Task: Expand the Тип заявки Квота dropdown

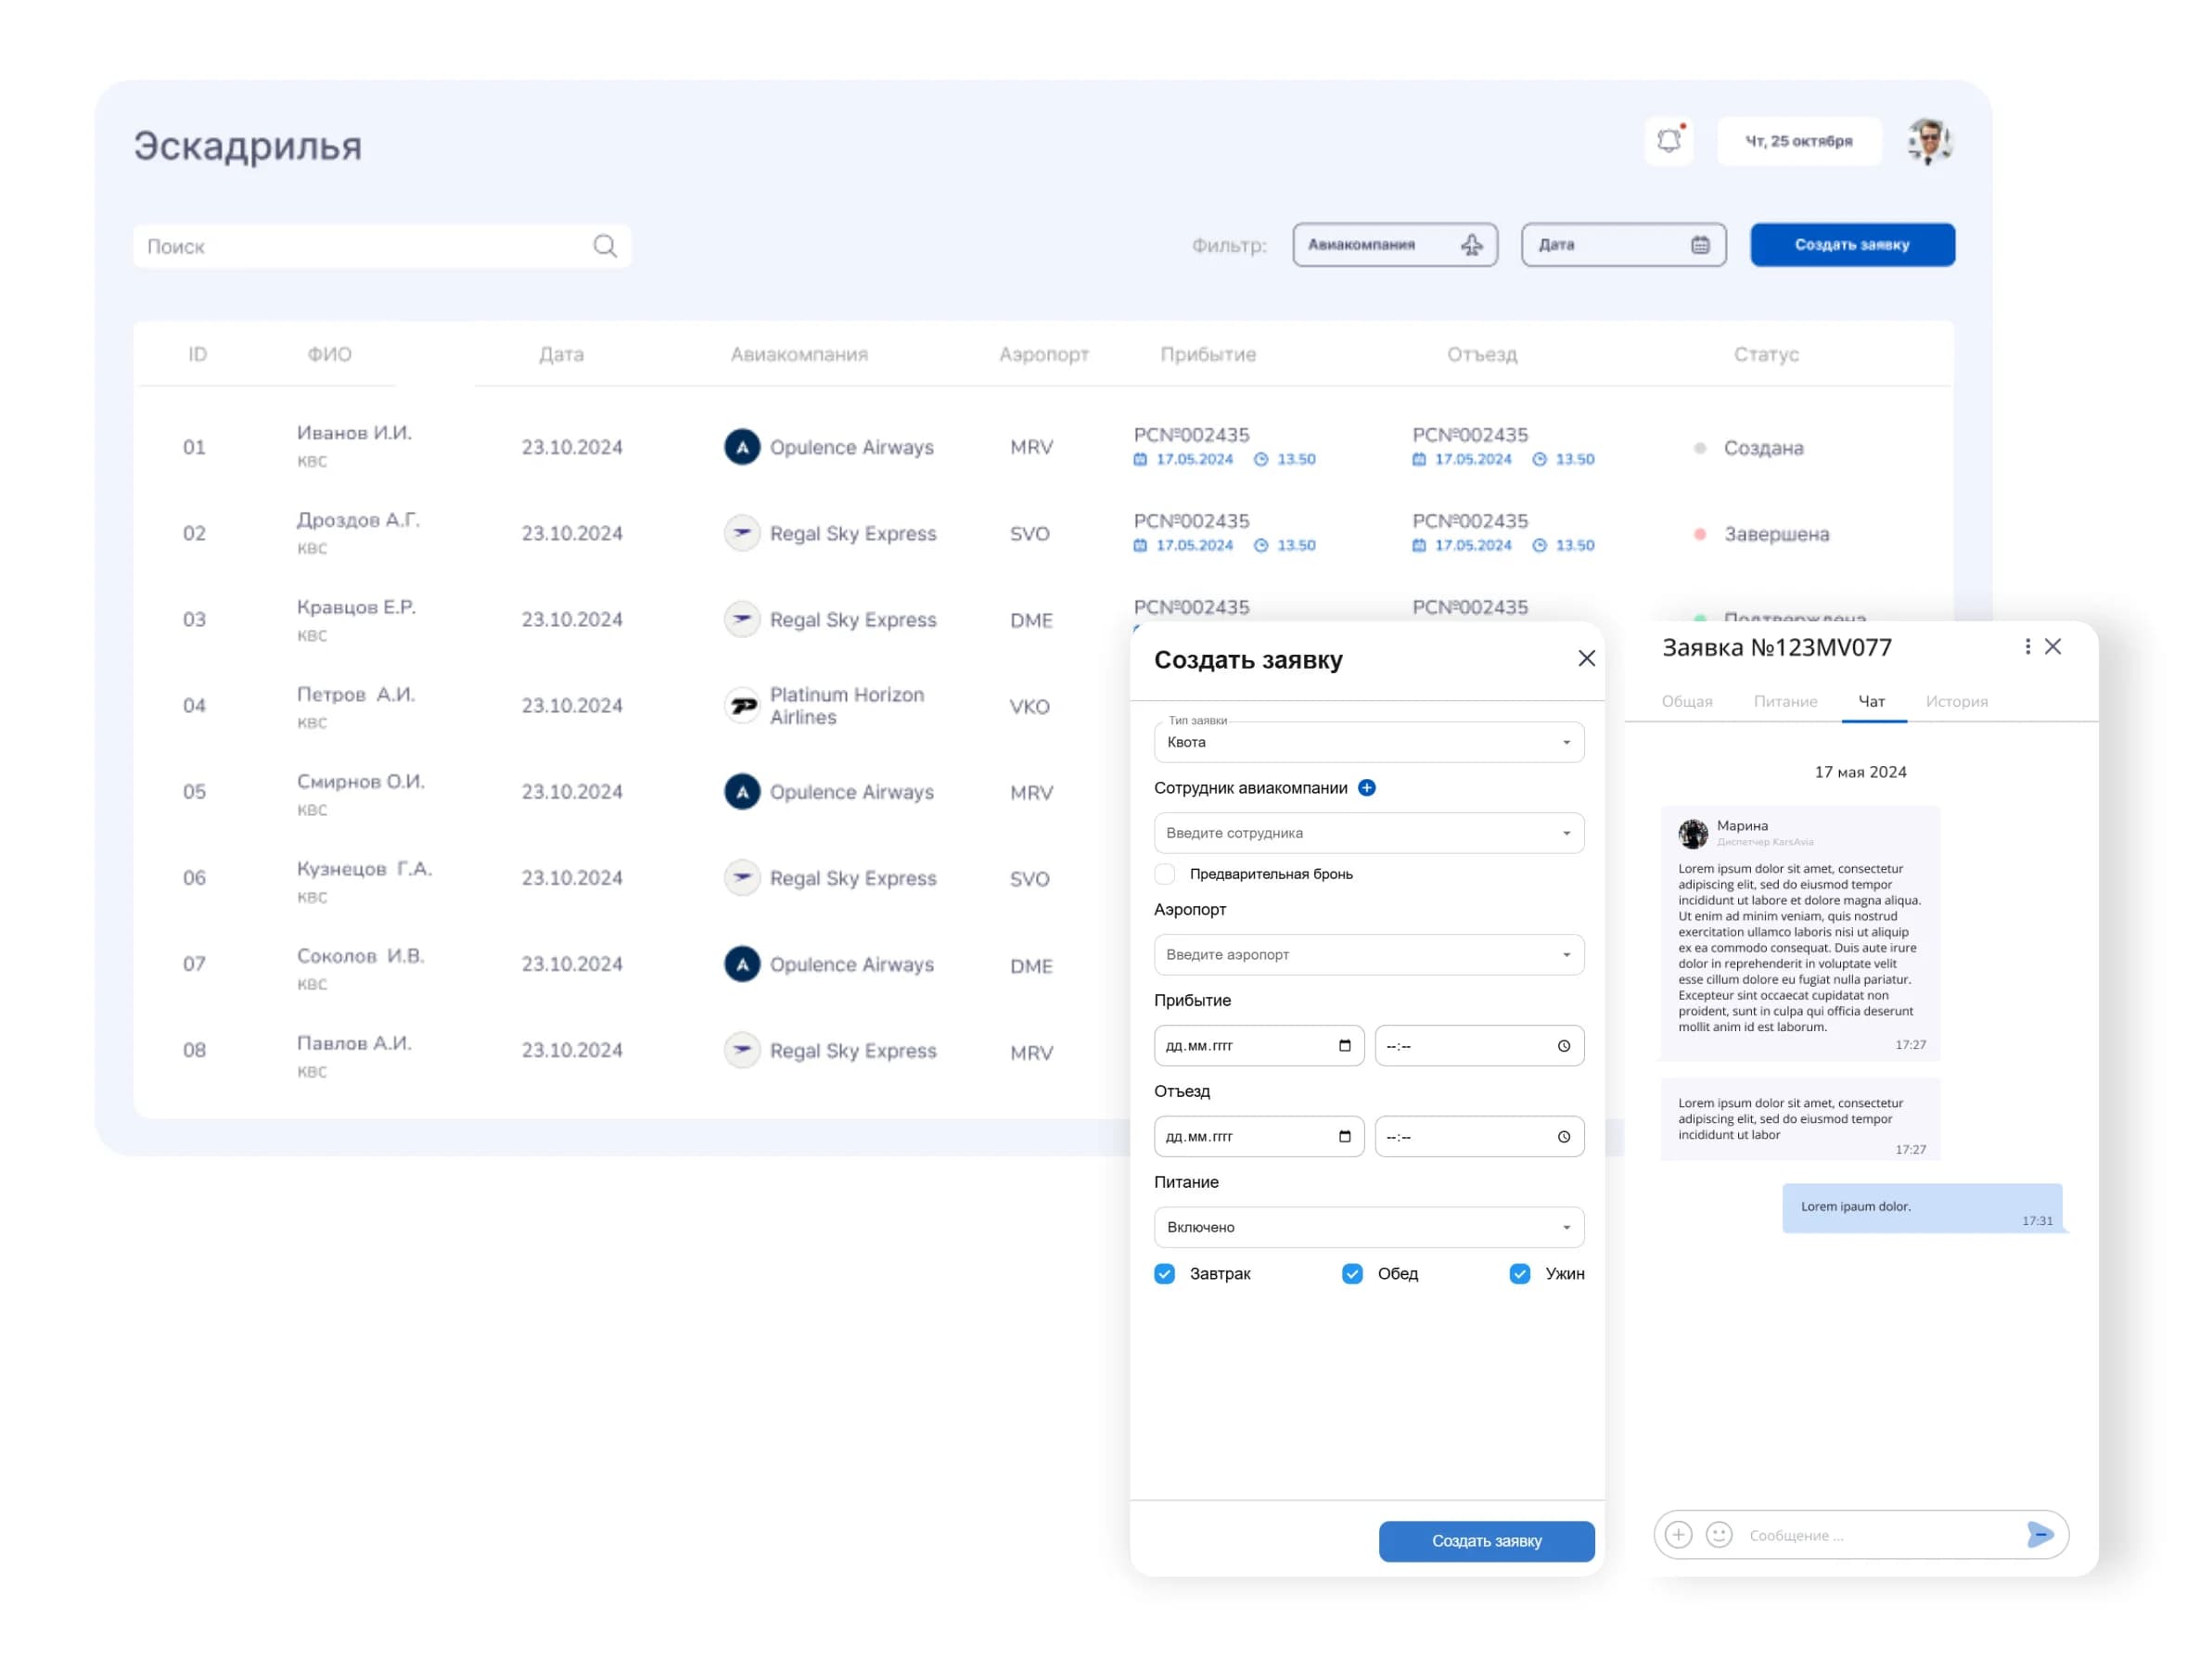Action: click(1369, 742)
